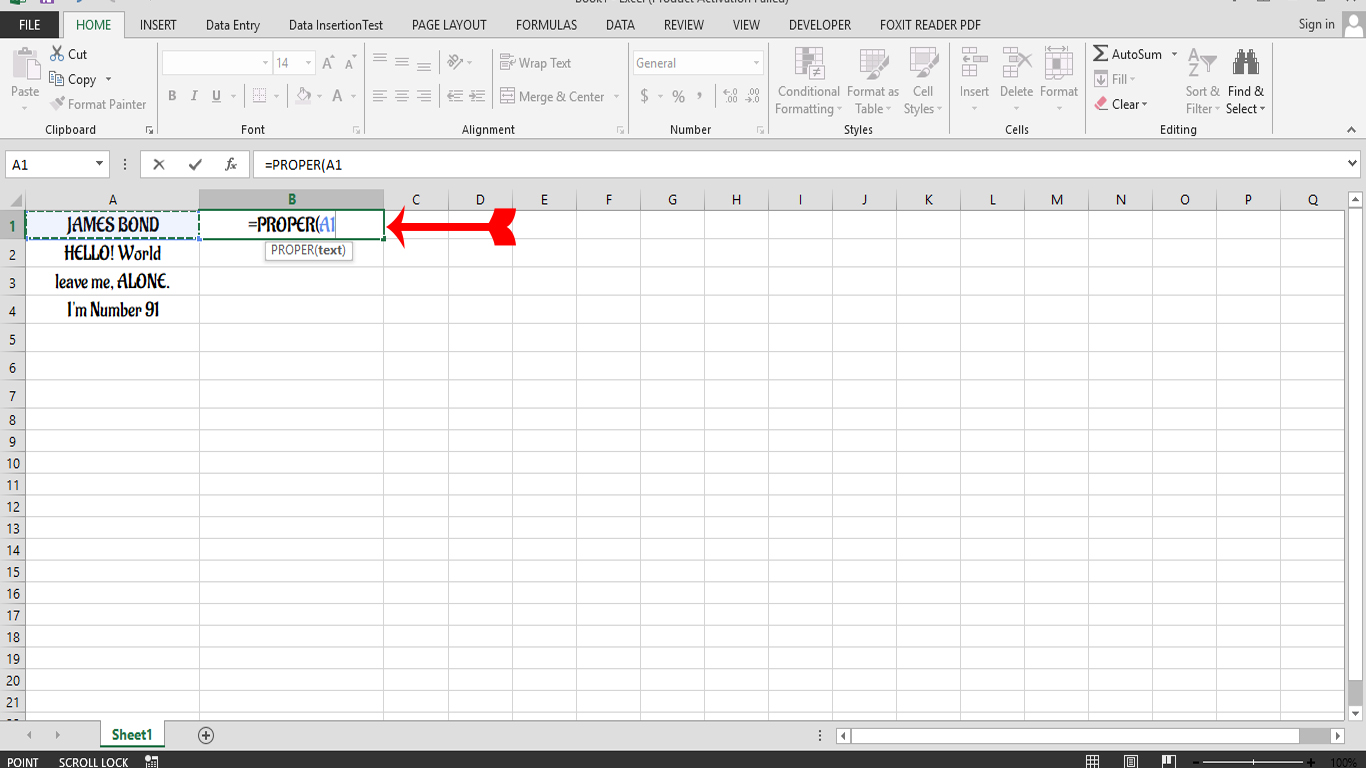Toggle Center alignment
Screen dimensions: 1366x768
tap(402, 96)
